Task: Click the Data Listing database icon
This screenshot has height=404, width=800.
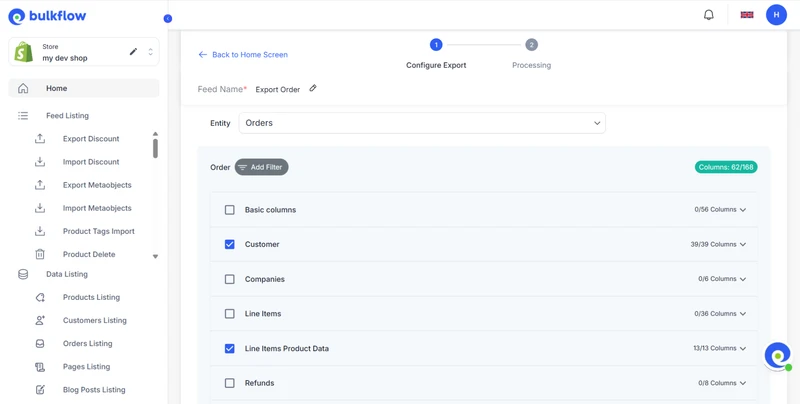Action: pos(23,274)
